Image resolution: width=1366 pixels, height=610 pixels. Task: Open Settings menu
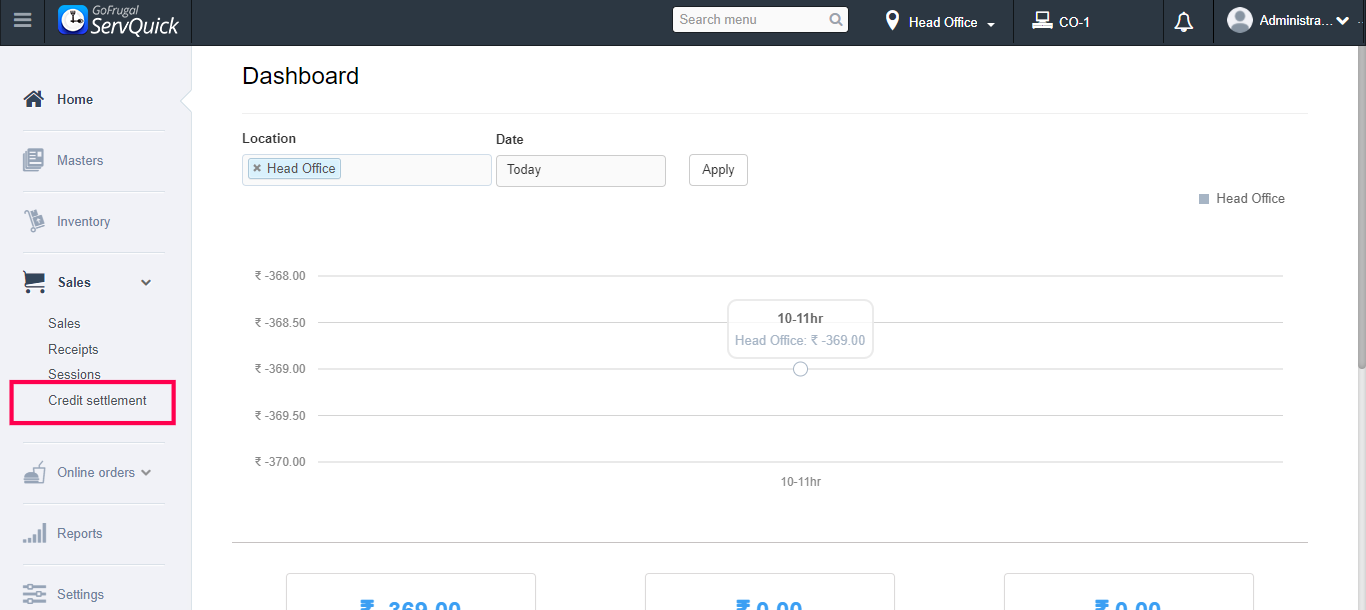pyautogui.click(x=80, y=594)
